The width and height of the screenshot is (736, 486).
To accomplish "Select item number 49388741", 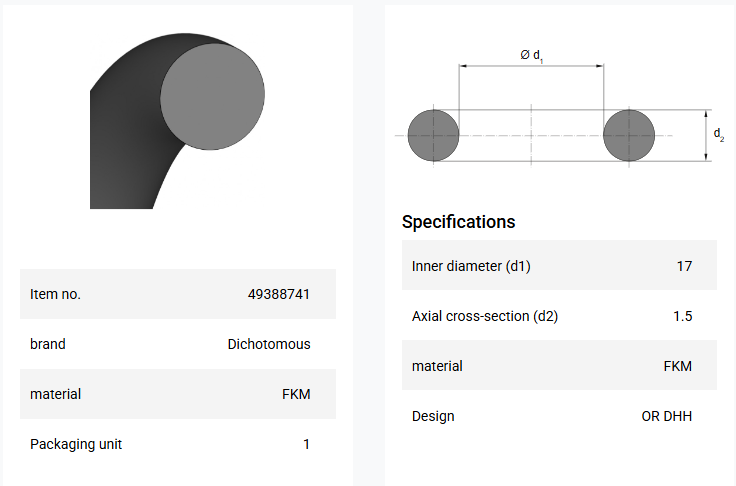I will tap(279, 294).
